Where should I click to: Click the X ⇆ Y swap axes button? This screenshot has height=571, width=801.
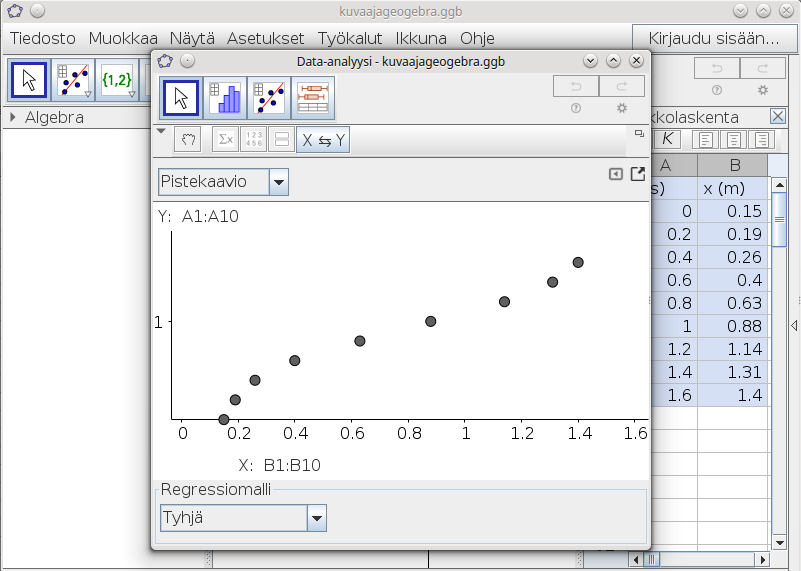coord(324,140)
